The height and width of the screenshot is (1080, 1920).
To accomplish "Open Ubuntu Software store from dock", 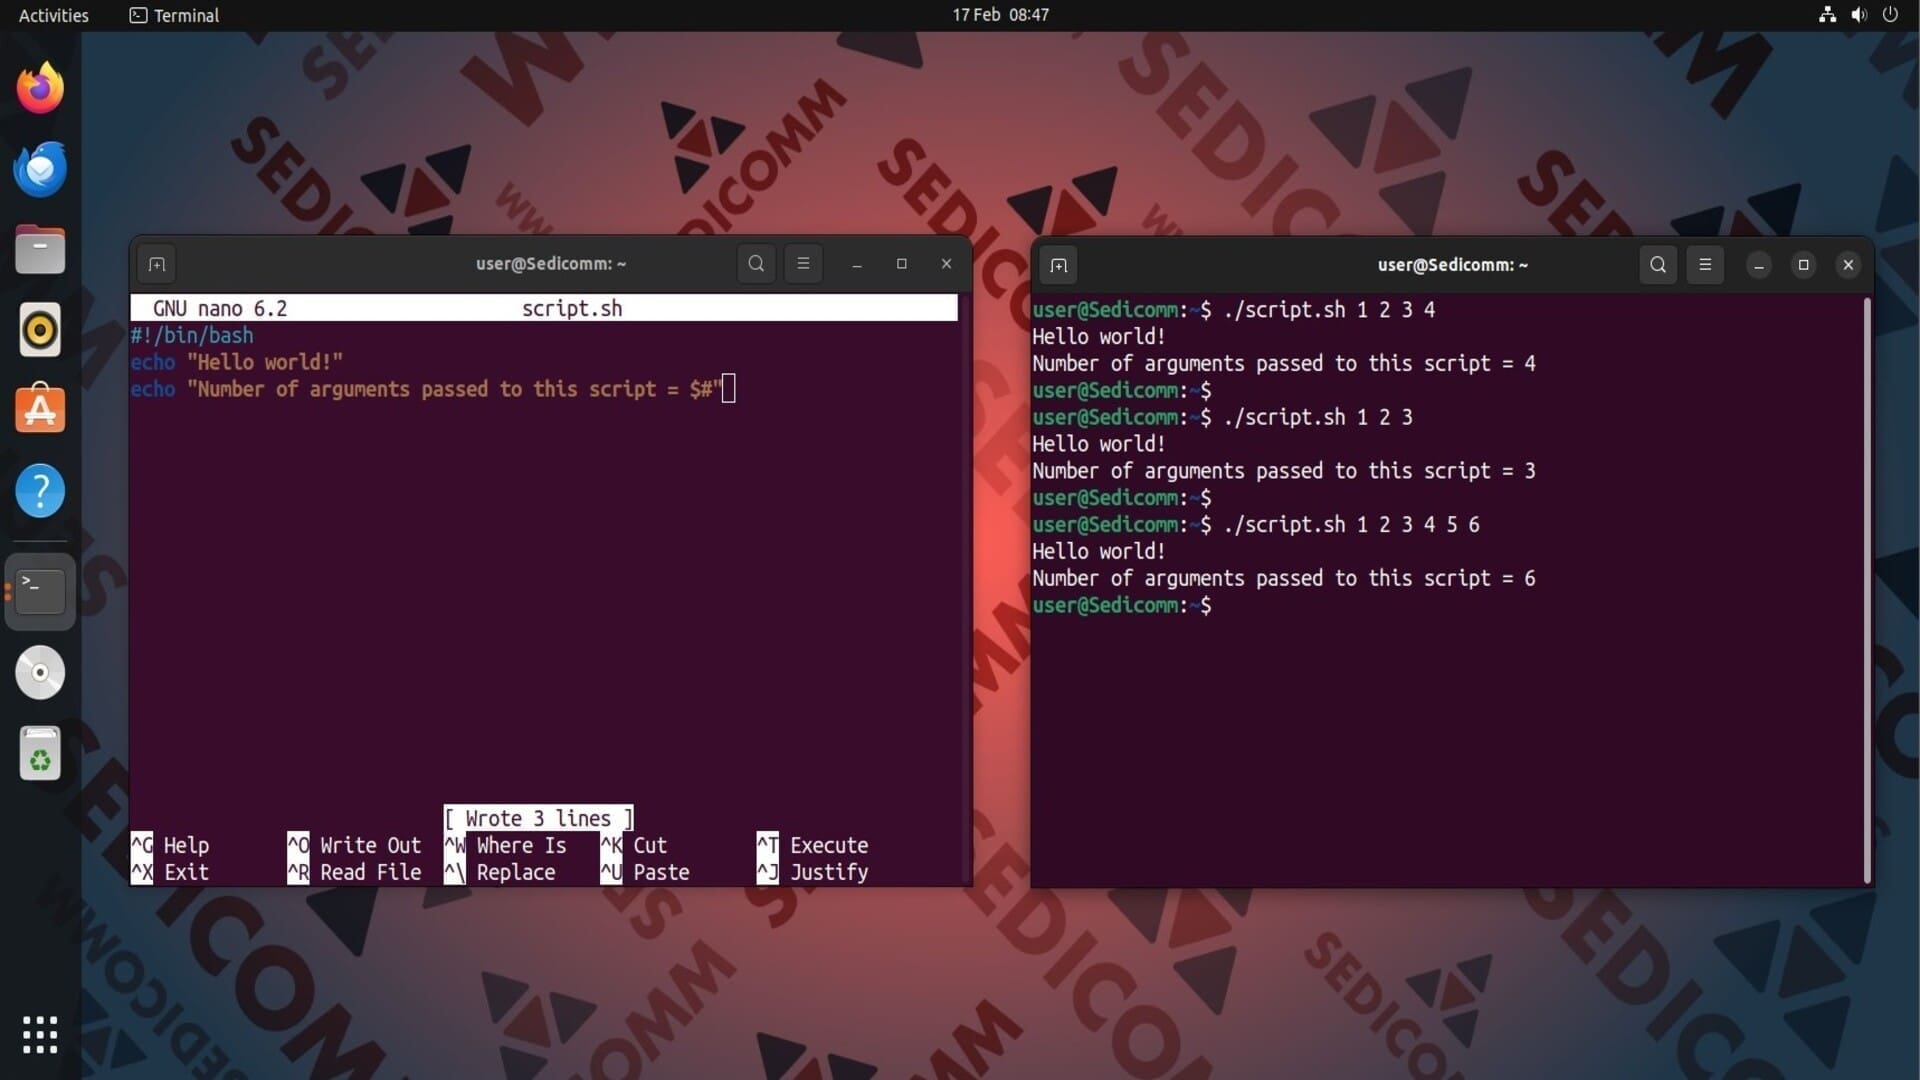I will (x=40, y=410).
